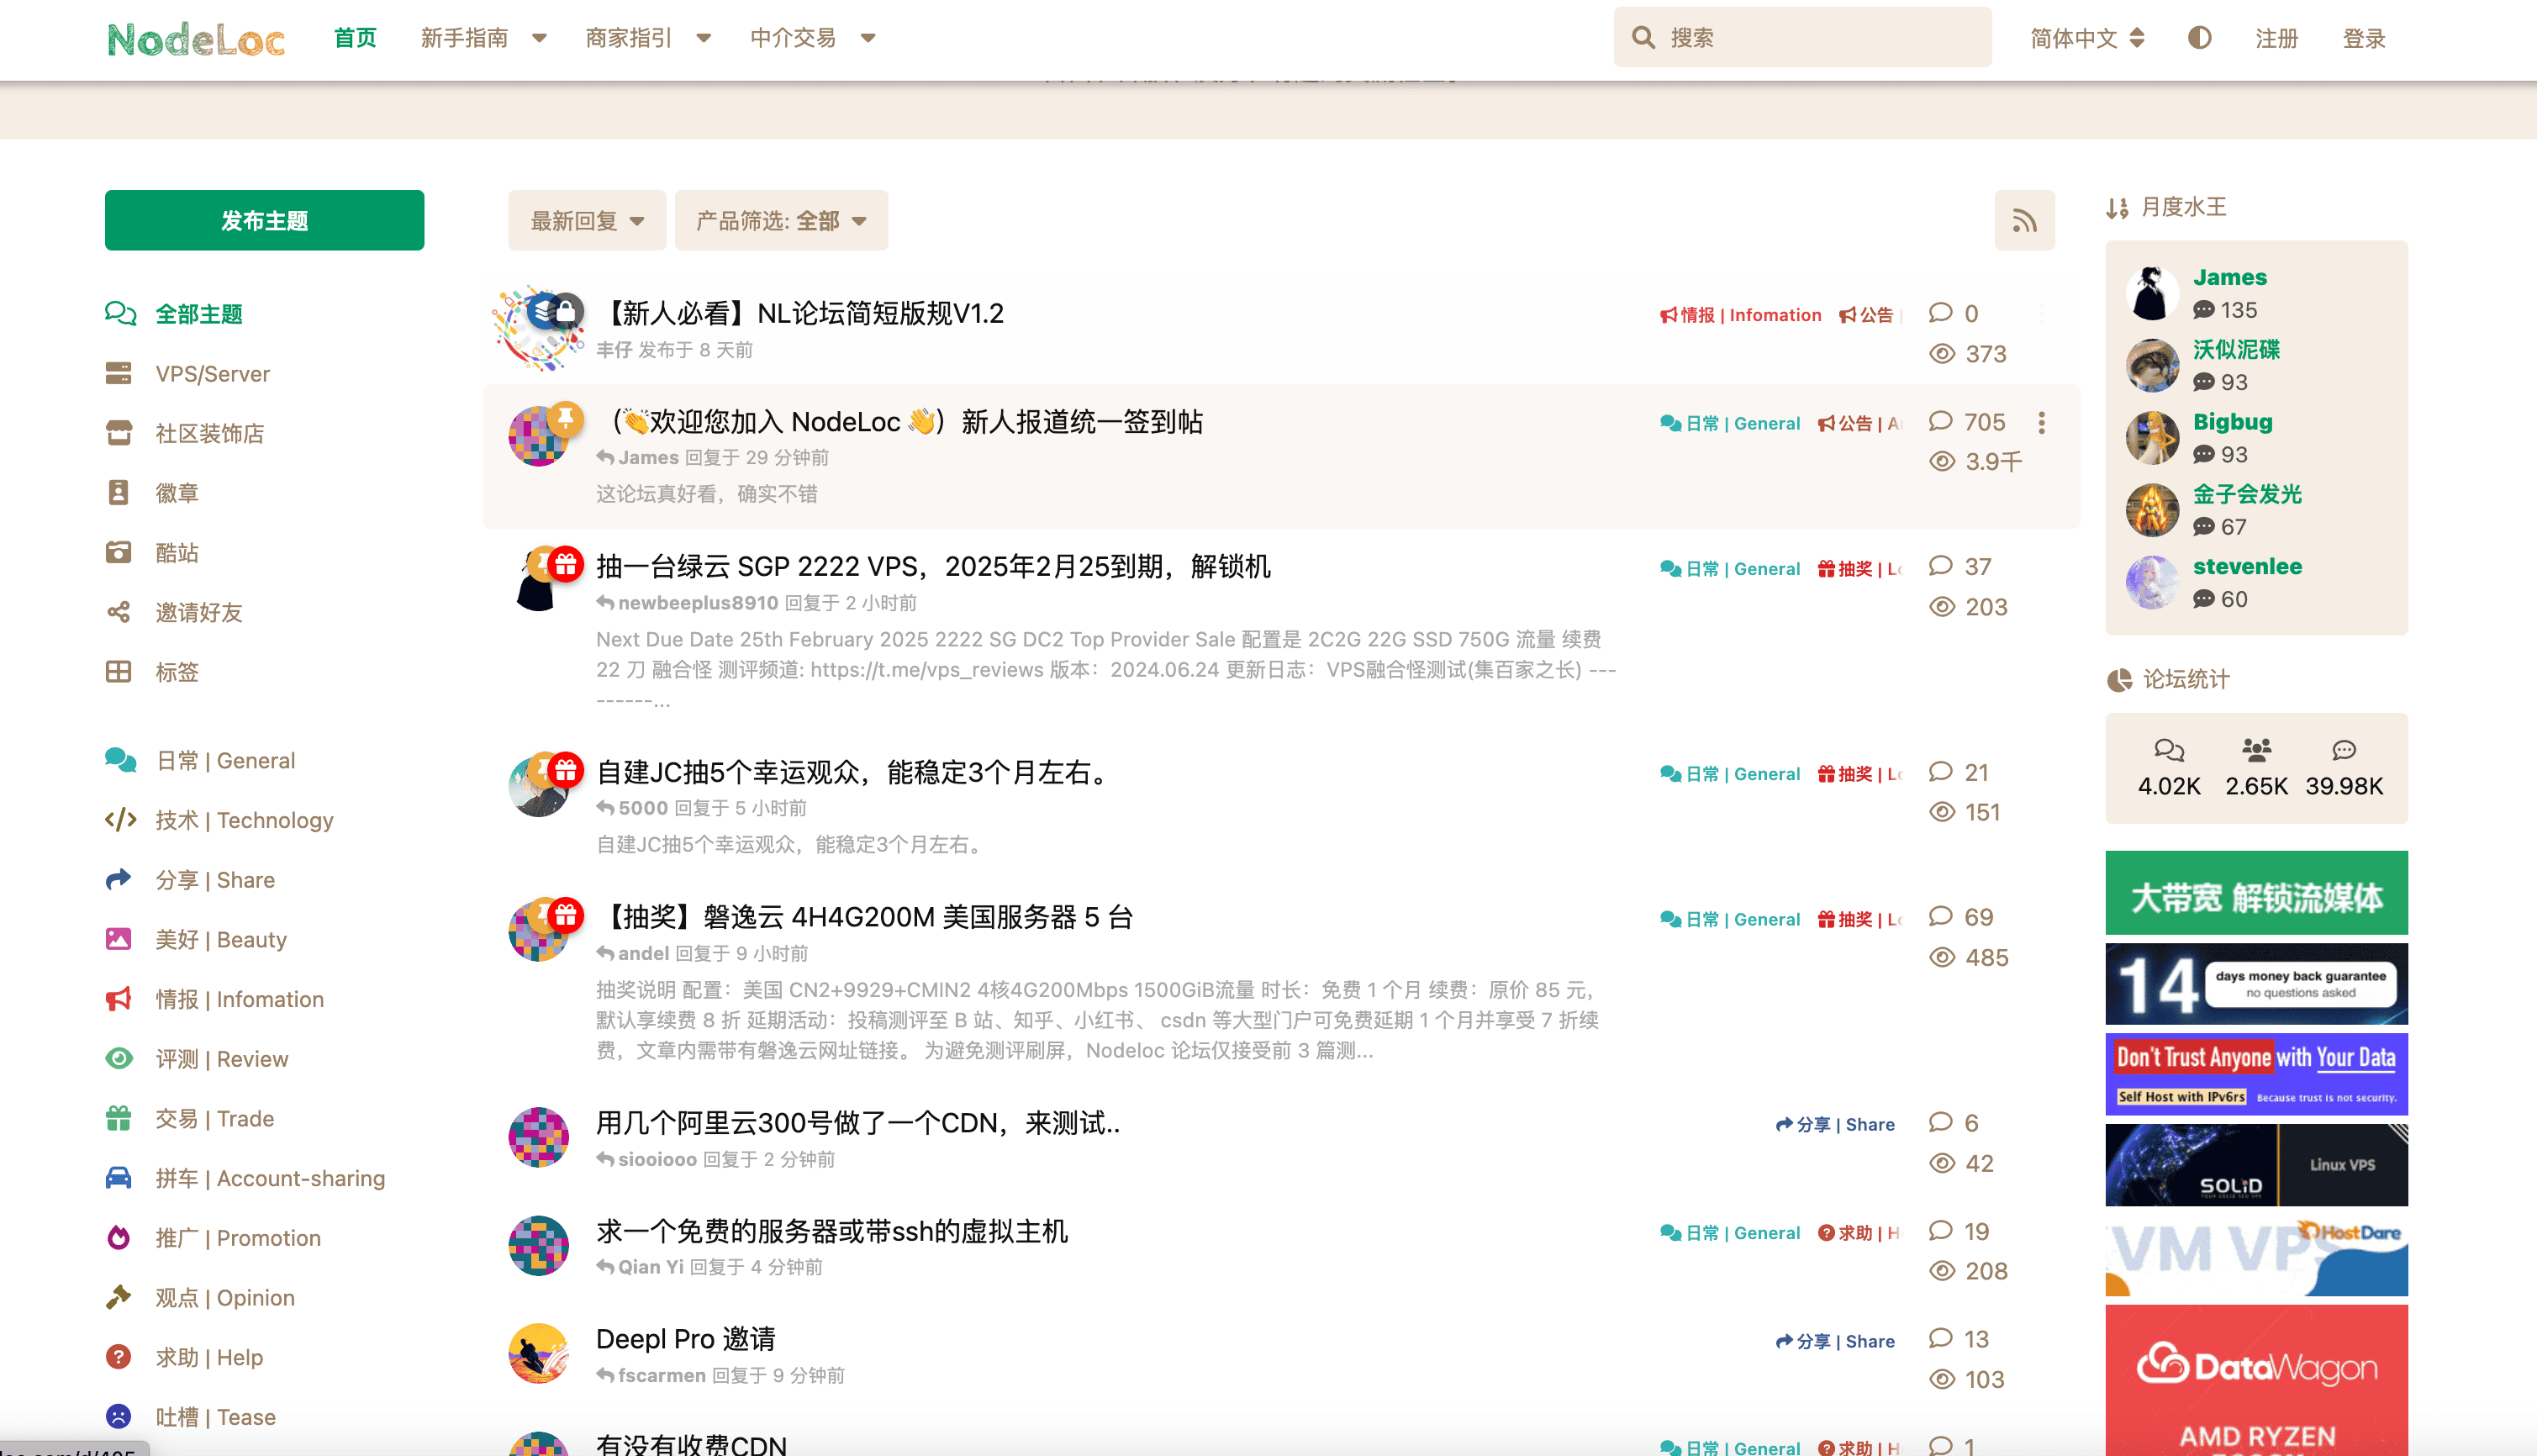The width and height of the screenshot is (2537, 1456).
Task: Open 社区装饰店 shop in sidebar
Action: (209, 434)
